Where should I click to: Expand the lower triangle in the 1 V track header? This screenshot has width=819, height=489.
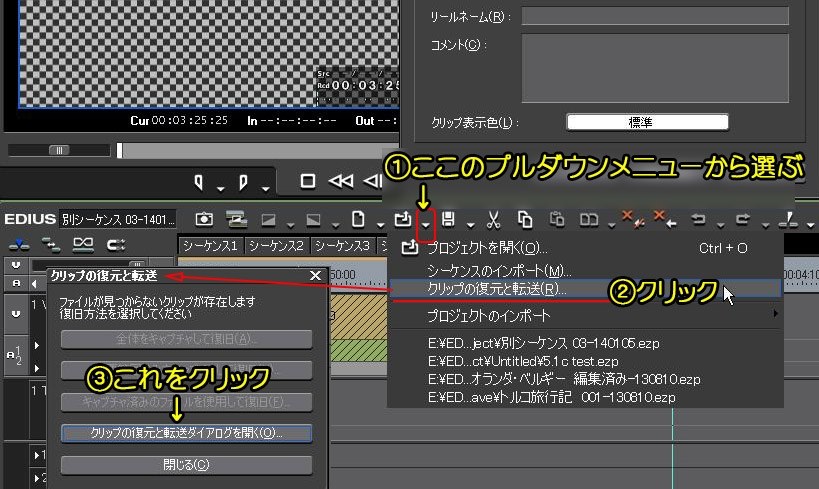pos(37,368)
